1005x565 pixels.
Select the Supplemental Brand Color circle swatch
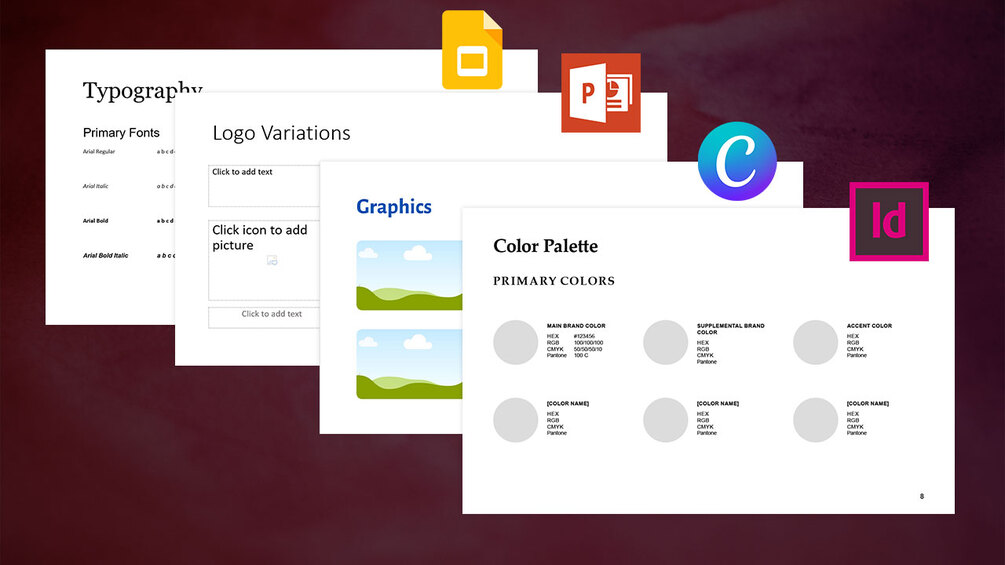[665, 342]
